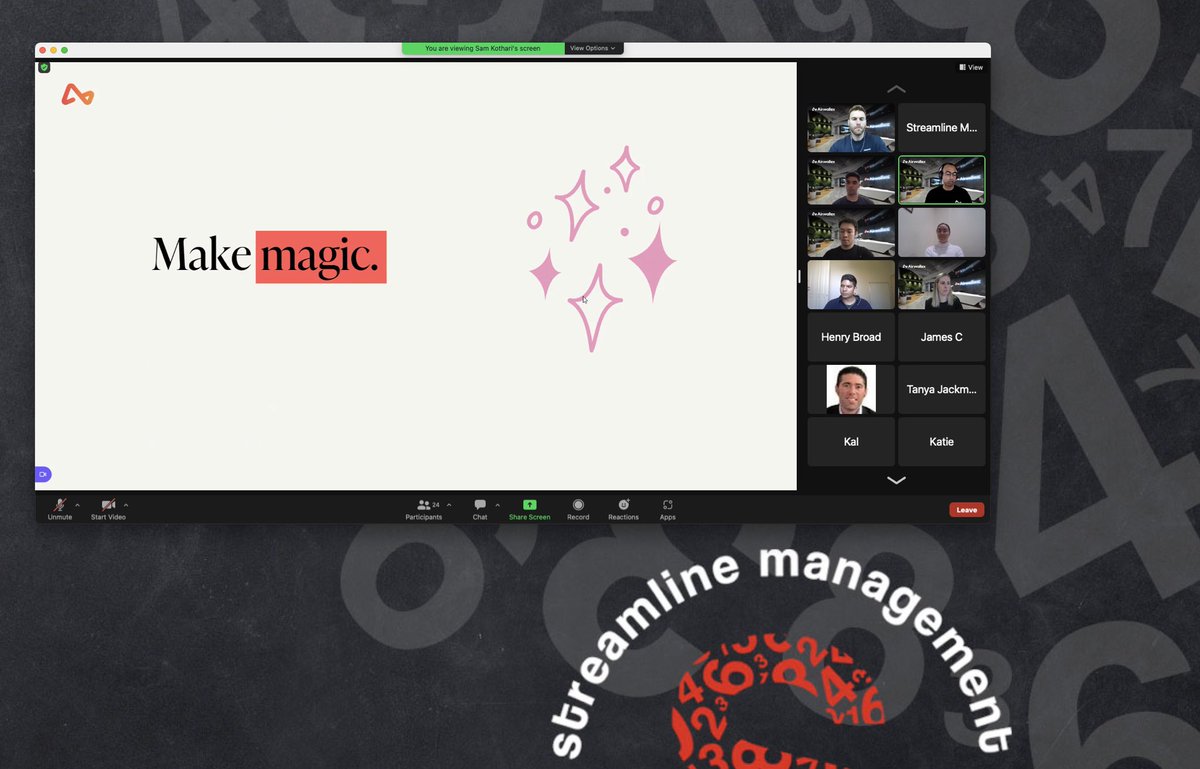Click the profile photo of man in suit
Viewport: 1200px width, 769px height.
[x=851, y=389]
